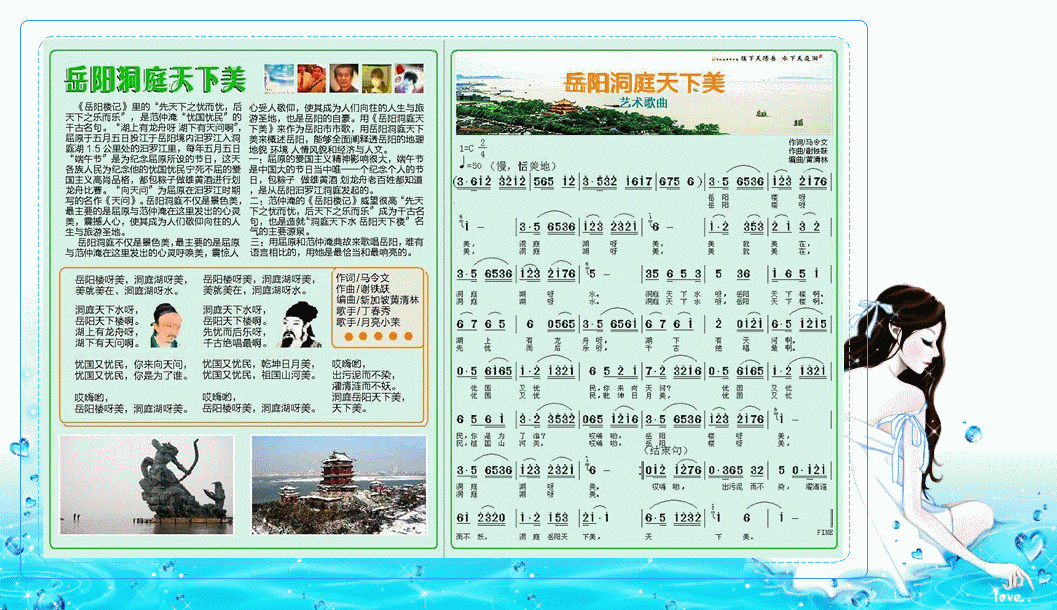The height and width of the screenshot is (610, 1057).
Task: Click the lyric line 濯清涟而不妖
Action: (x=364, y=386)
